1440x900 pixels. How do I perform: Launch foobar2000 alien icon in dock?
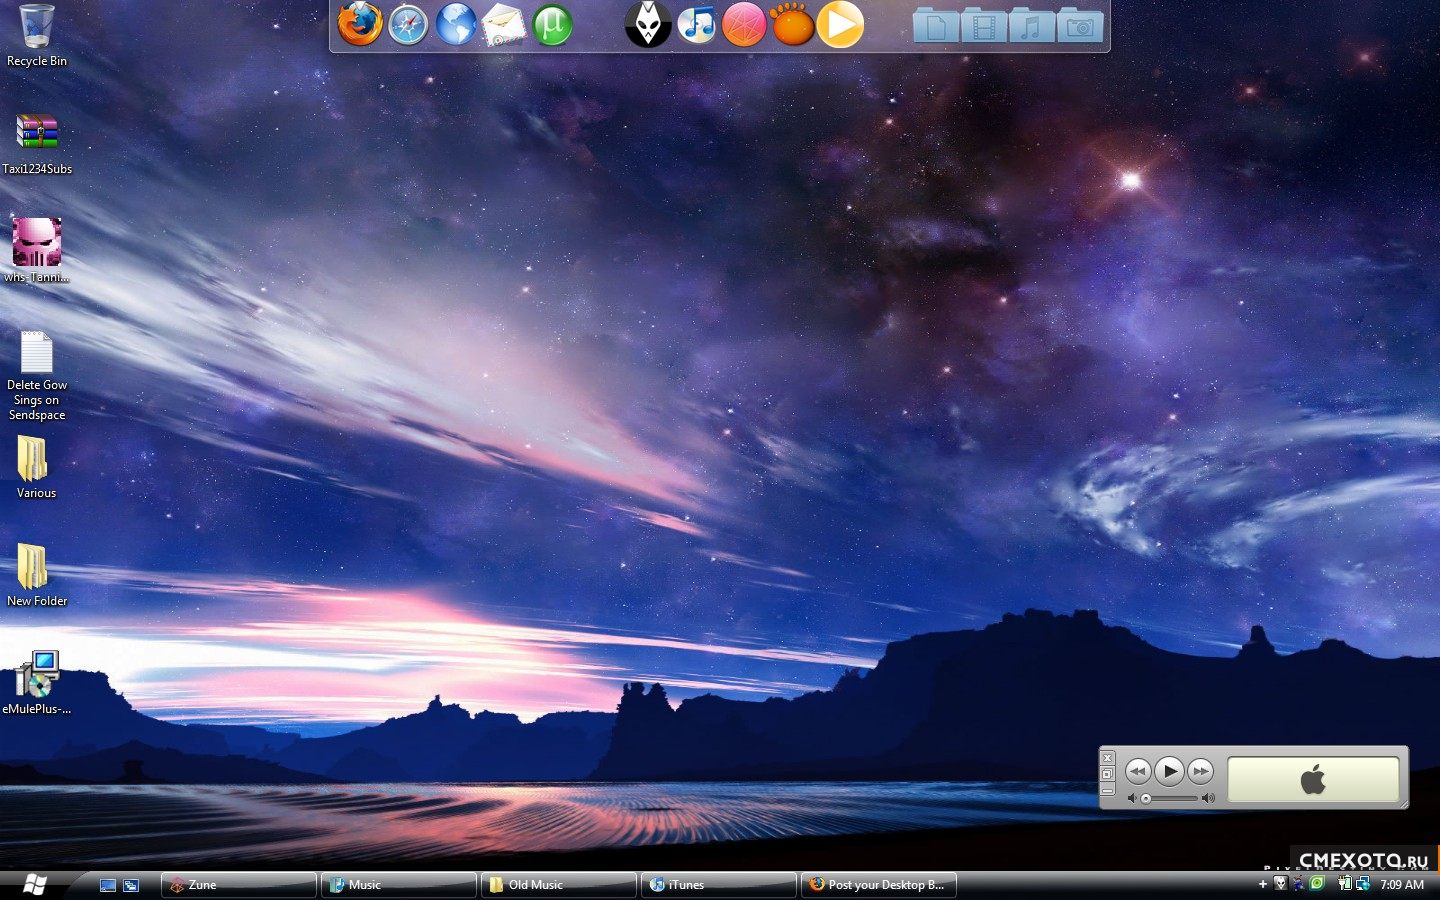(647, 25)
